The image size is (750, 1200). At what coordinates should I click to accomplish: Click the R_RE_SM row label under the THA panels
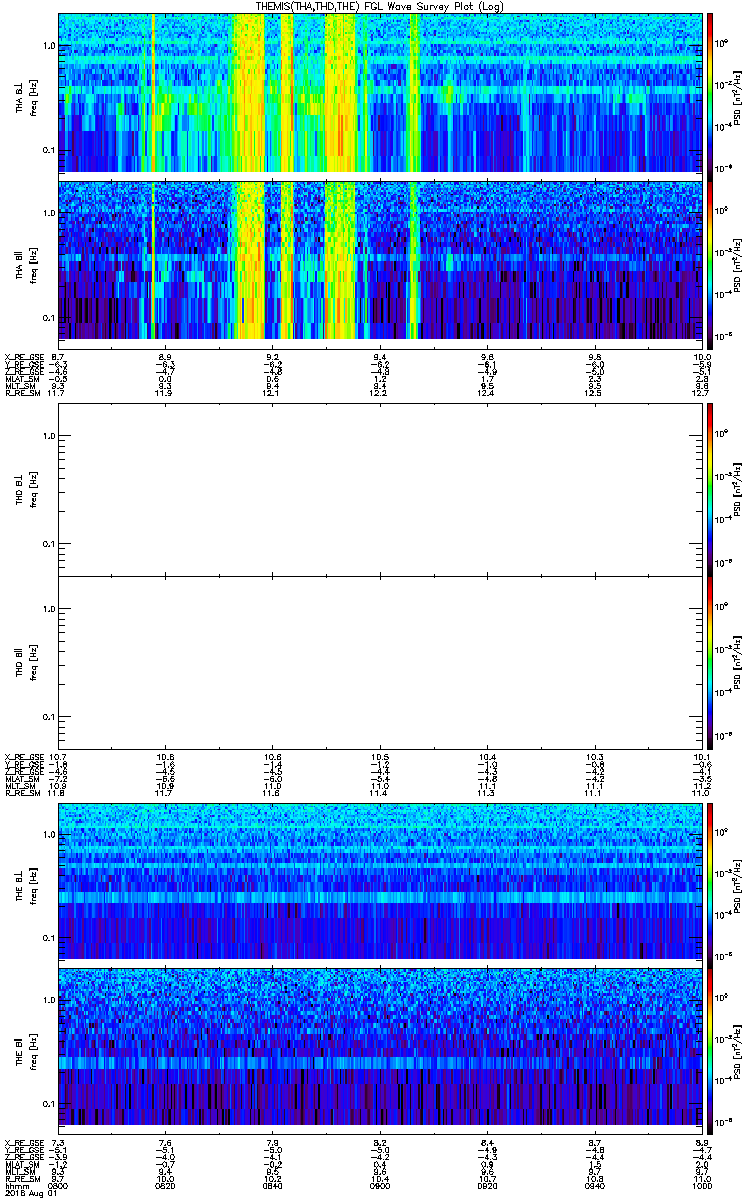22,392
